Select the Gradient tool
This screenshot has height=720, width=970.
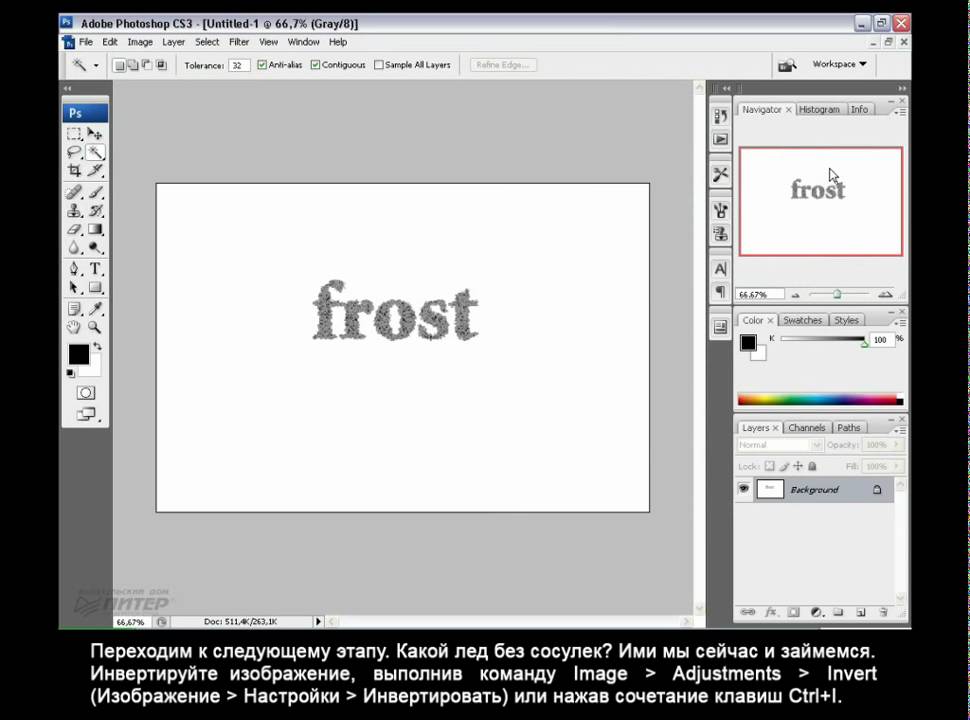pos(95,229)
